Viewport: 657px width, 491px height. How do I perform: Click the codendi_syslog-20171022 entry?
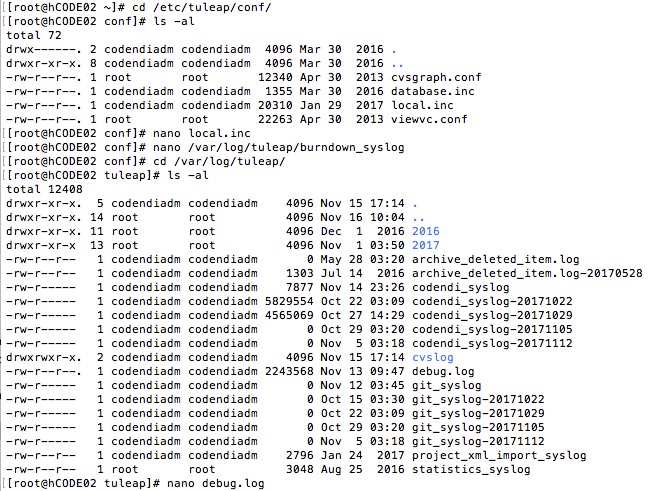[492, 302]
